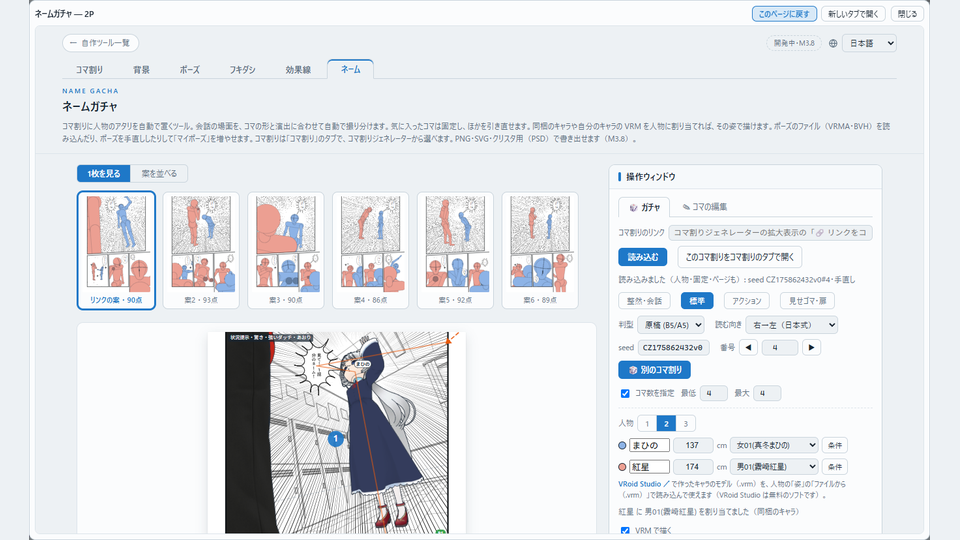Screen dimensions: 960x540
Task: Open 紅星 model dropdown 男01
Action: [x=774, y=467]
